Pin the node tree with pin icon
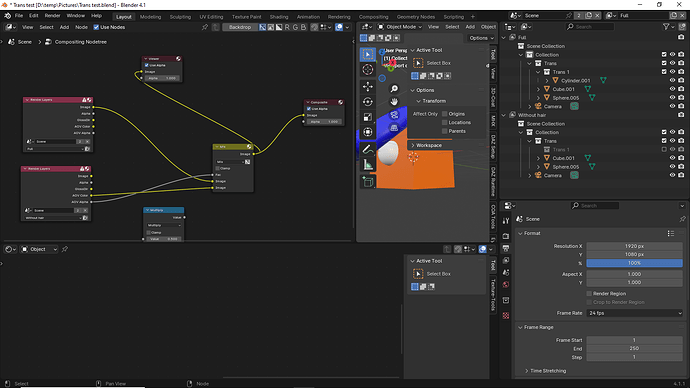The height and width of the screenshot is (388, 690). pos(205,27)
